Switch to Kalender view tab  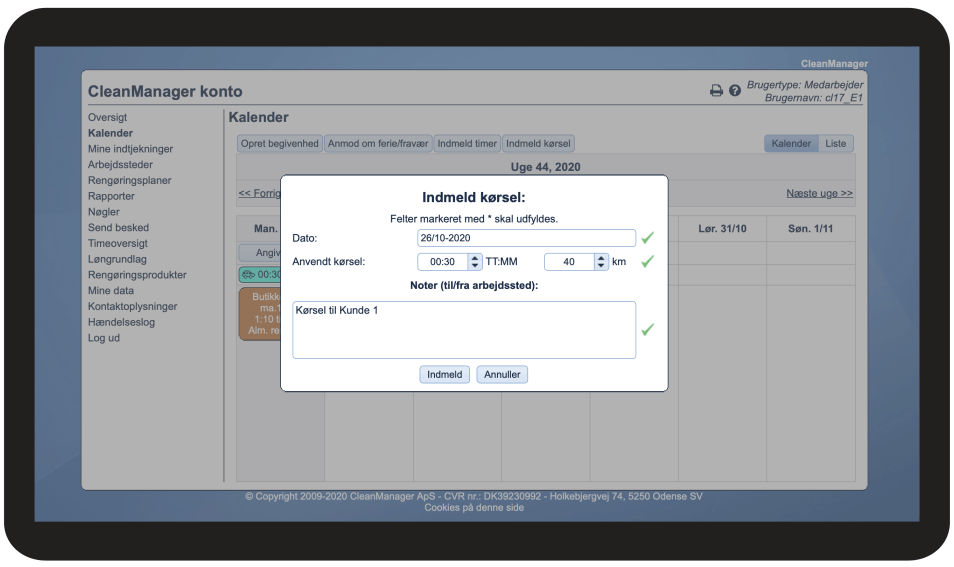pyautogui.click(x=791, y=144)
